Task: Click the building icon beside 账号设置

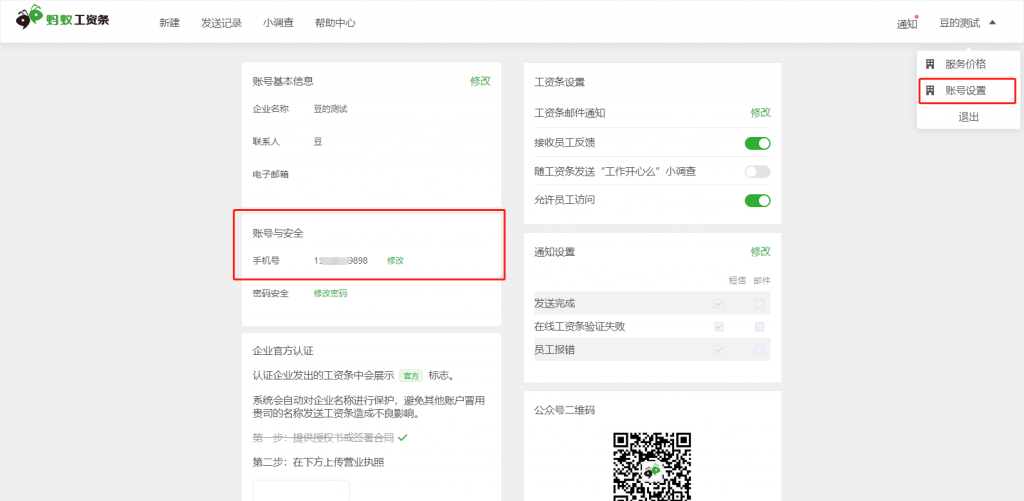Action: tap(930, 90)
